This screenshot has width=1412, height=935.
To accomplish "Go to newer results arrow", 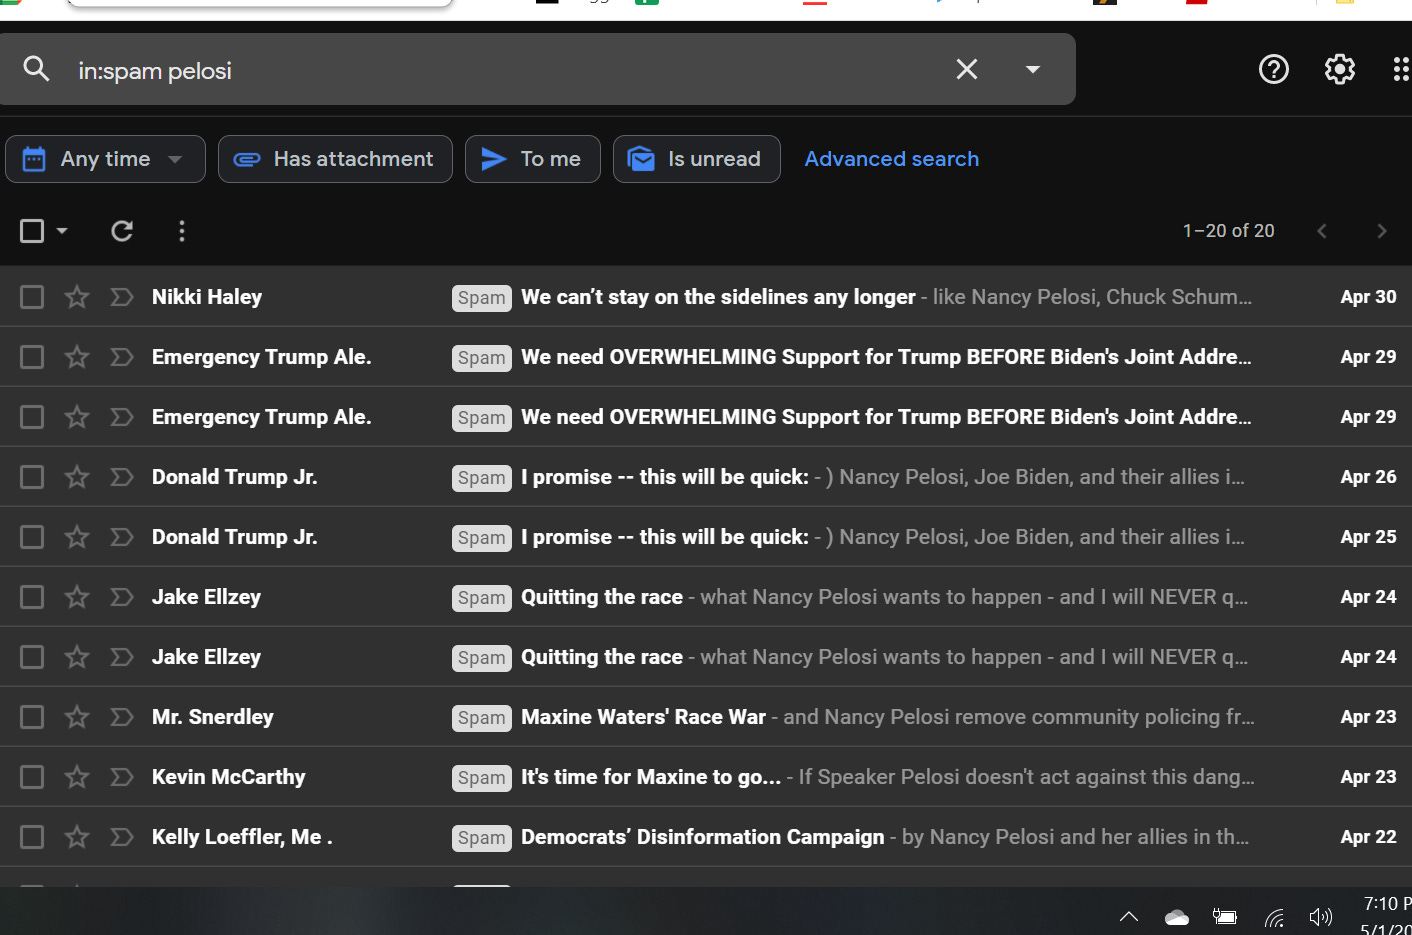I will [1322, 231].
